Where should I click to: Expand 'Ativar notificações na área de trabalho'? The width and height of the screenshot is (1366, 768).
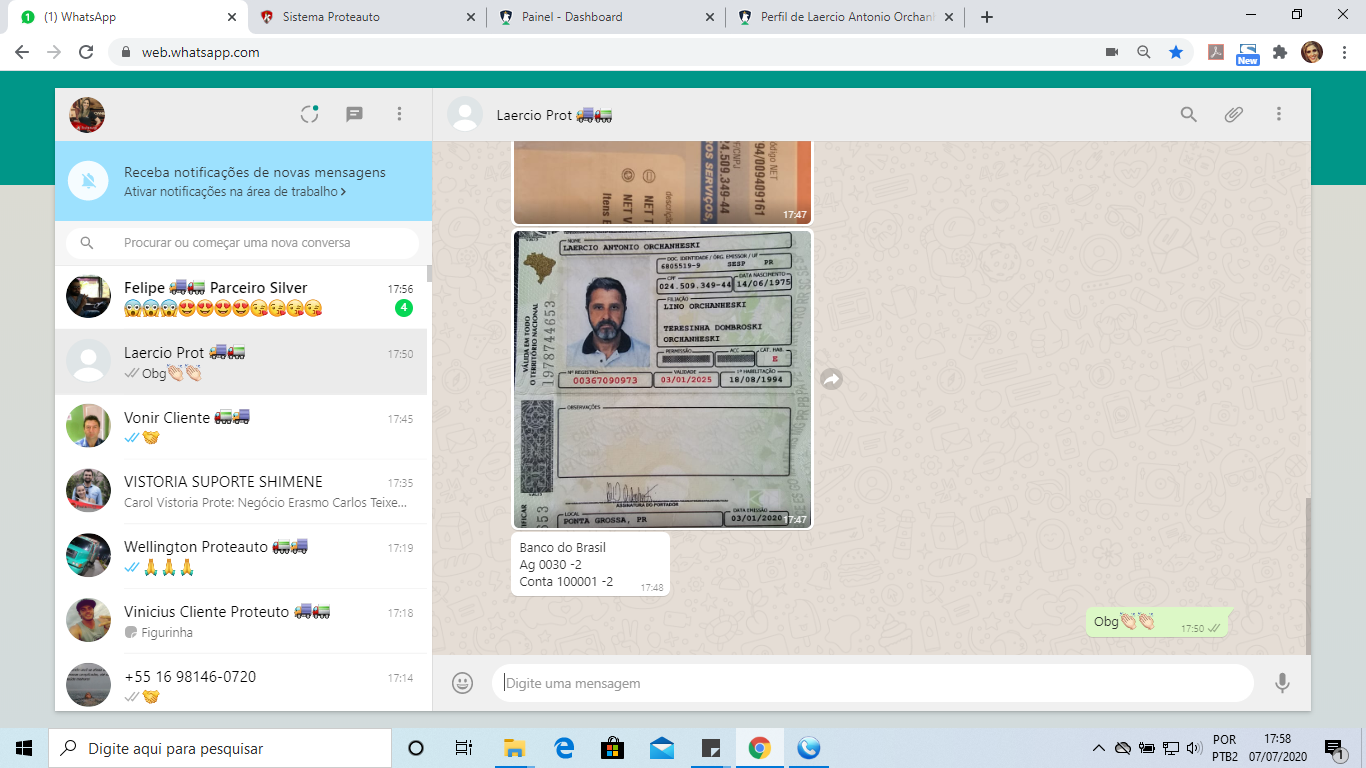coord(235,192)
